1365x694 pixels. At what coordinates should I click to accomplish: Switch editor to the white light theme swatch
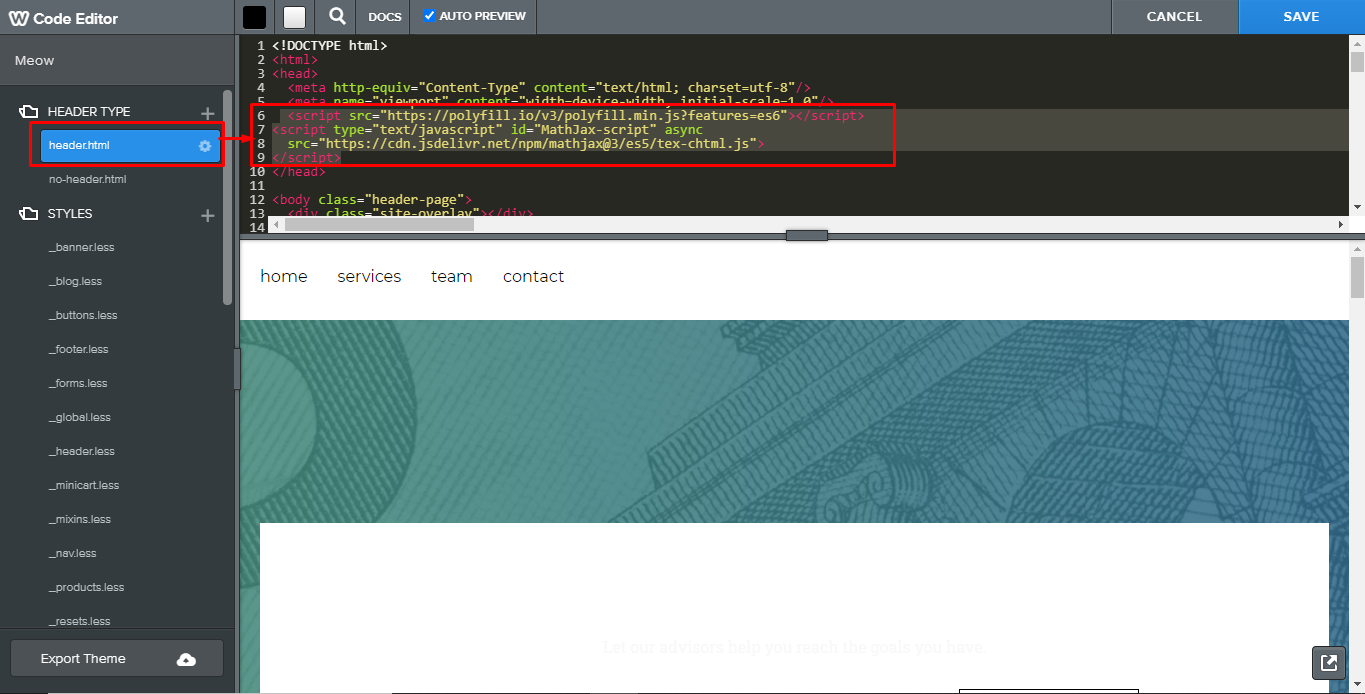pyautogui.click(x=294, y=17)
